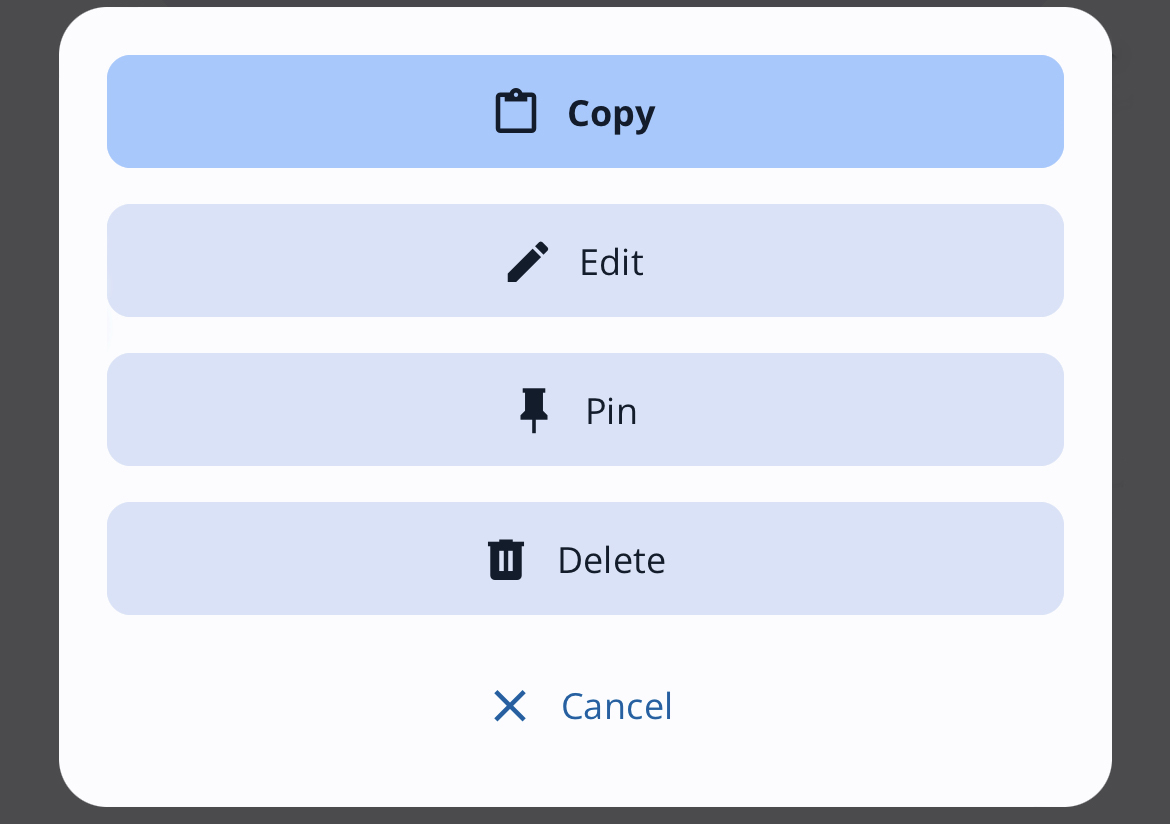Tap the Pin row in the action menu

585,410
